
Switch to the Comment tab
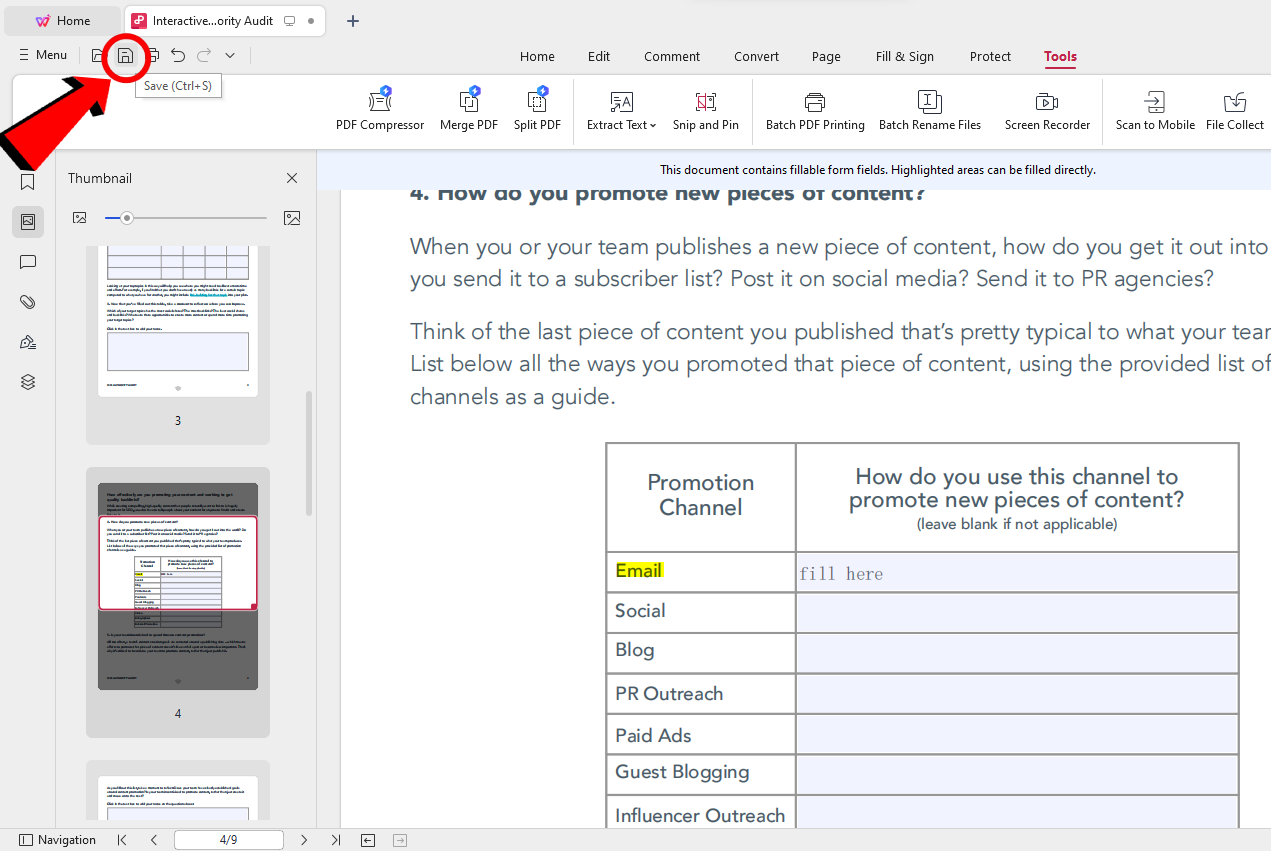point(671,57)
